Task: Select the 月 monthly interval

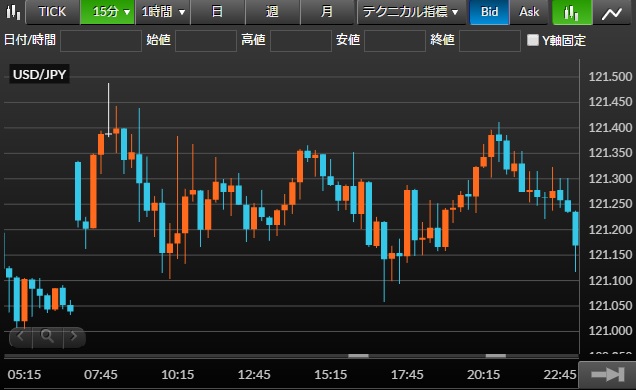Action: click(328, 12)
